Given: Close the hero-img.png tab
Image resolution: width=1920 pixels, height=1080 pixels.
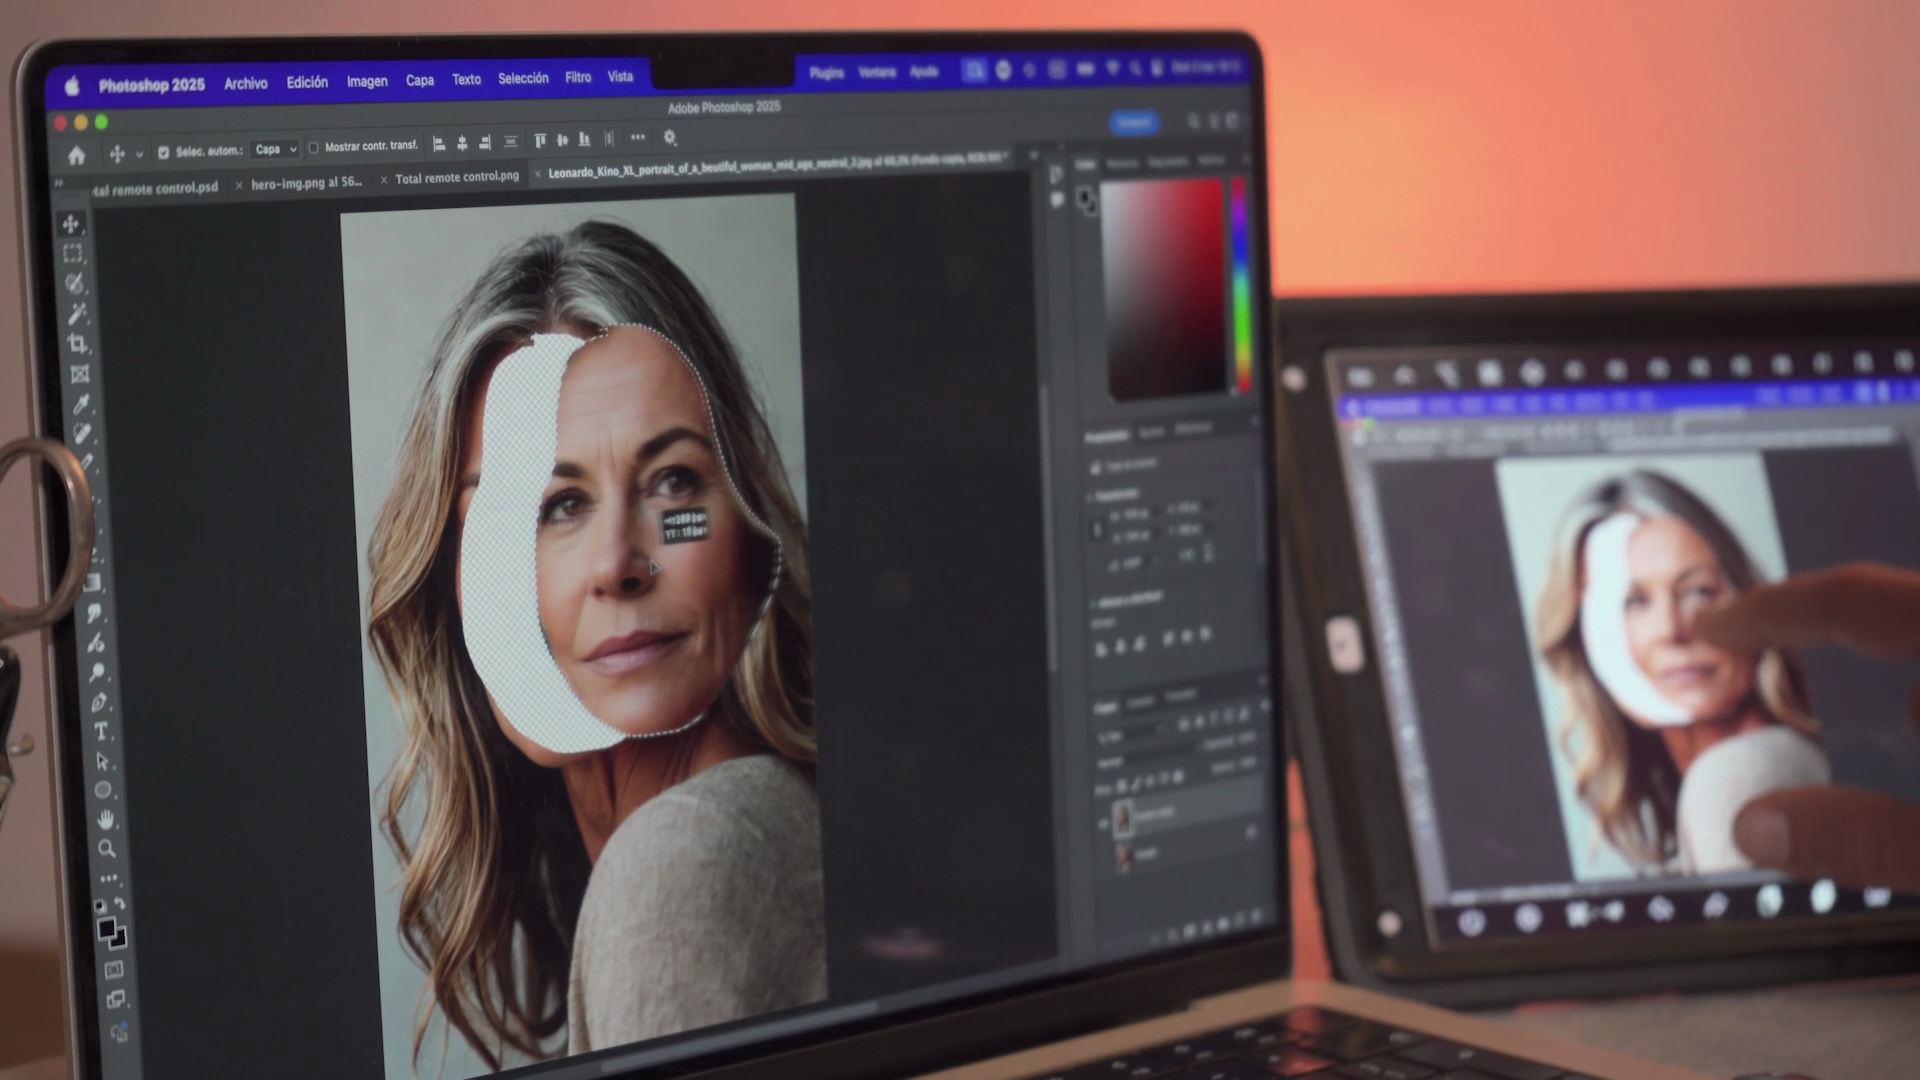Looking at the screenshot, I should tap(239, 185).
